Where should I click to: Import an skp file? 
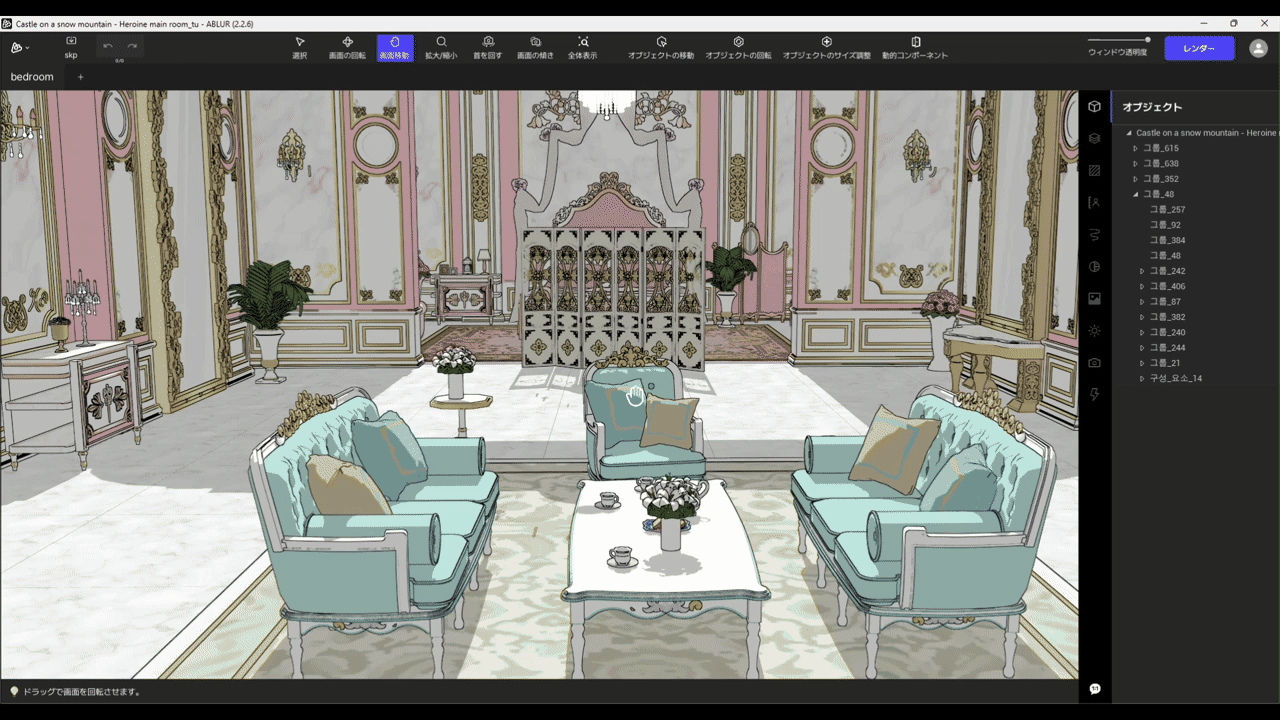pyautogui.click(x=71, y=47)
